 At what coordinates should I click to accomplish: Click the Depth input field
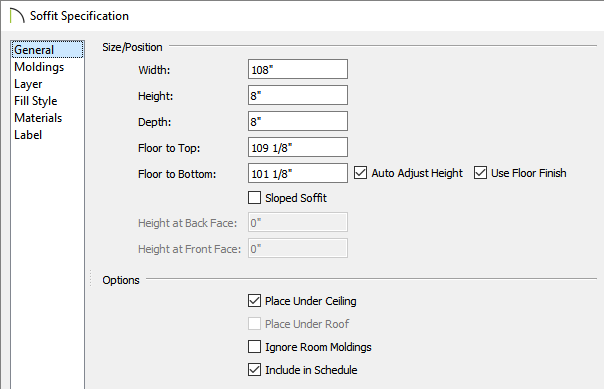pyautogui.click(x=298, y=121)
